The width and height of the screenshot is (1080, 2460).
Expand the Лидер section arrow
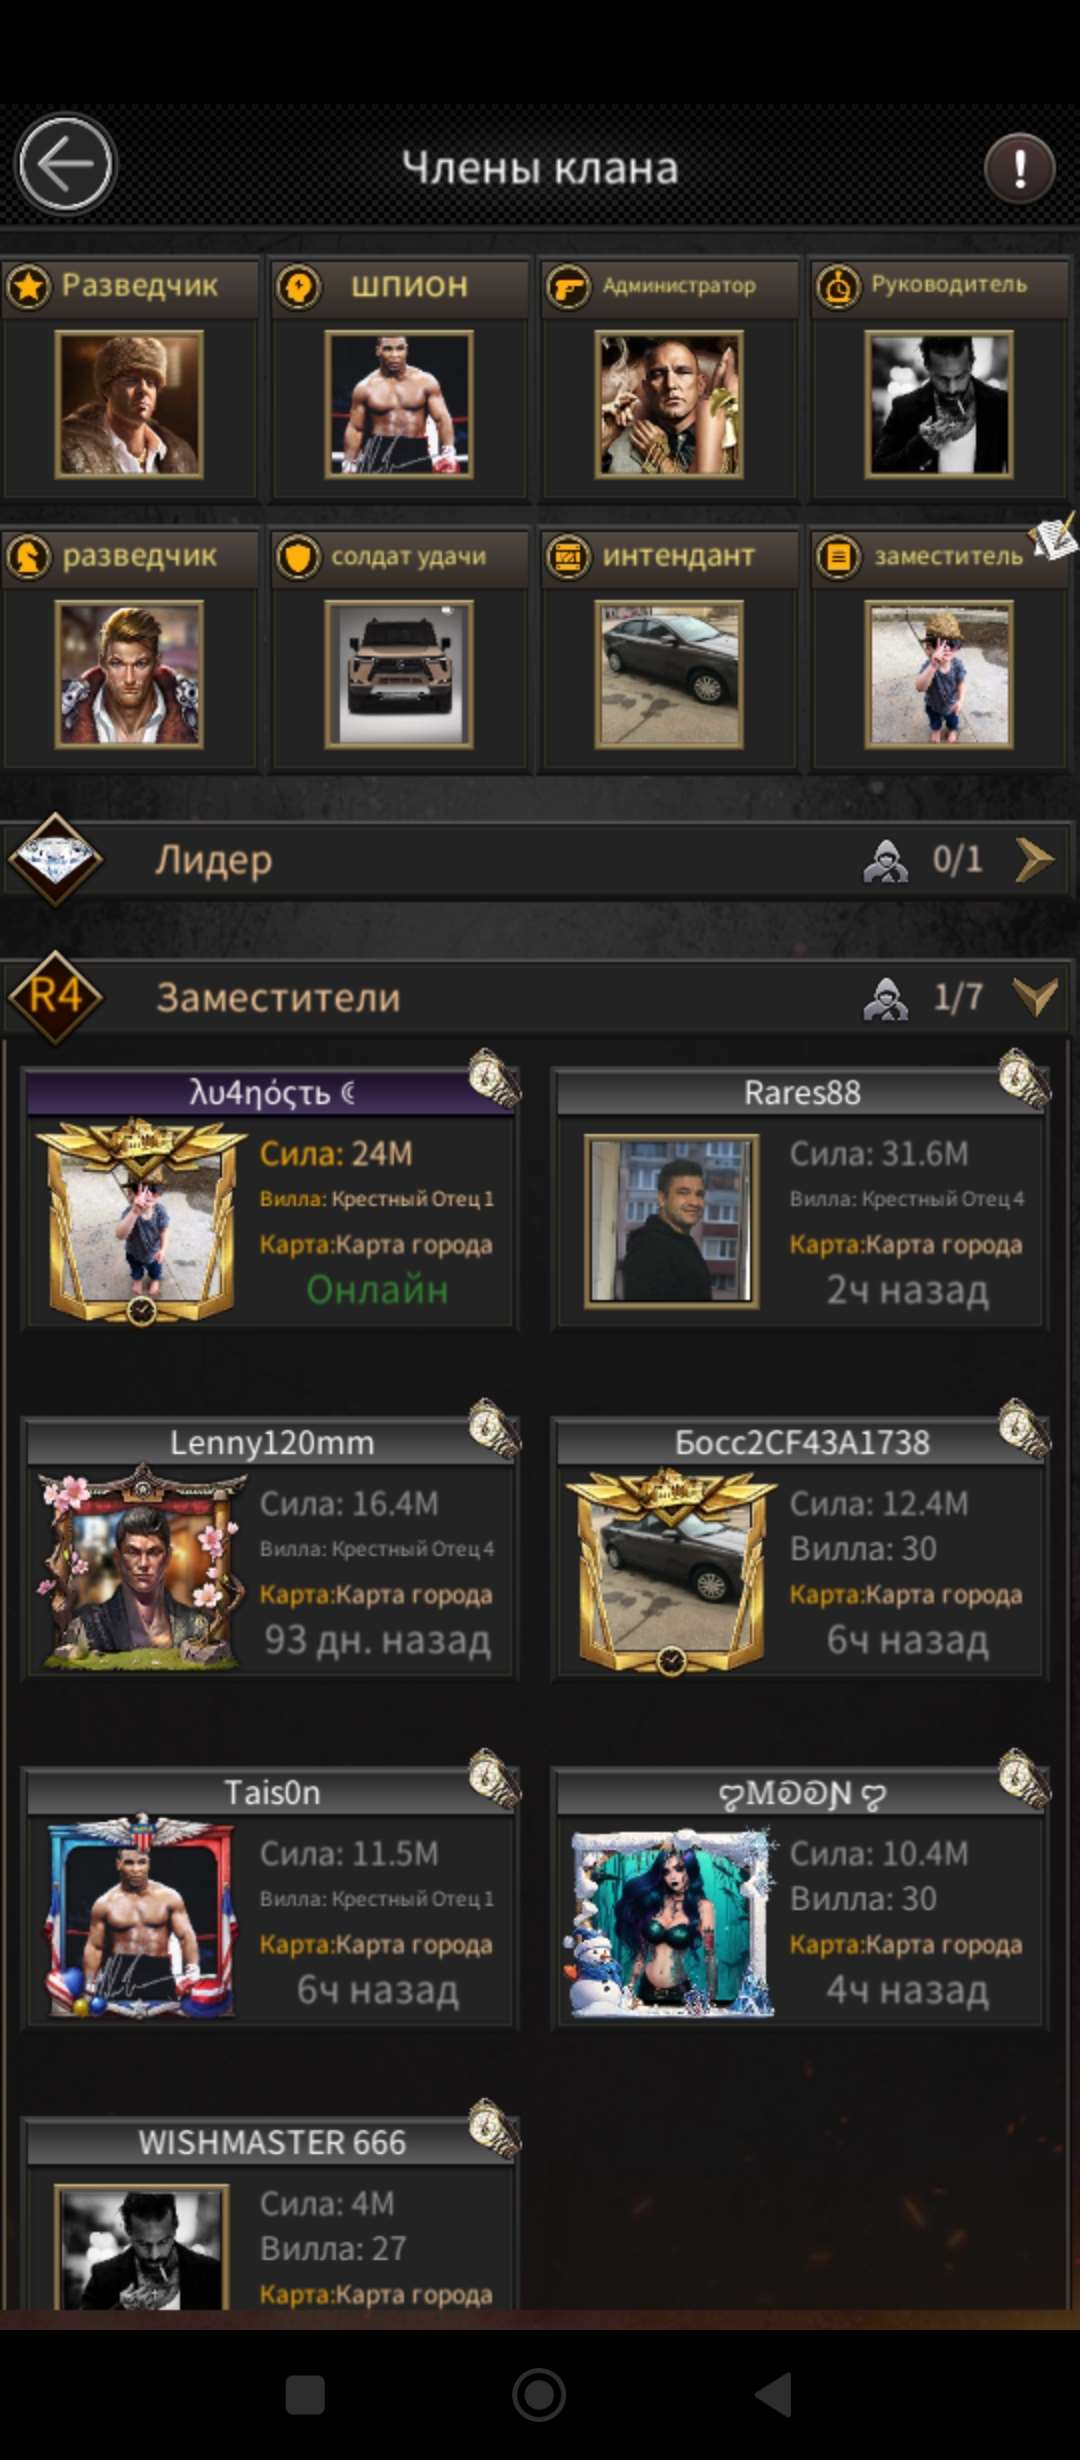1034,860
